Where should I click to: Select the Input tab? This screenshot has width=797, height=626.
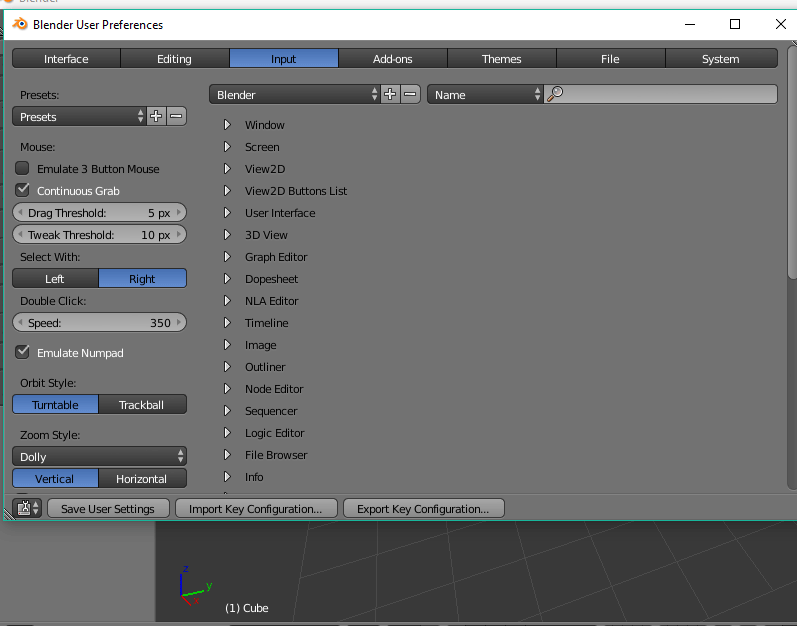tap(284, 58)
